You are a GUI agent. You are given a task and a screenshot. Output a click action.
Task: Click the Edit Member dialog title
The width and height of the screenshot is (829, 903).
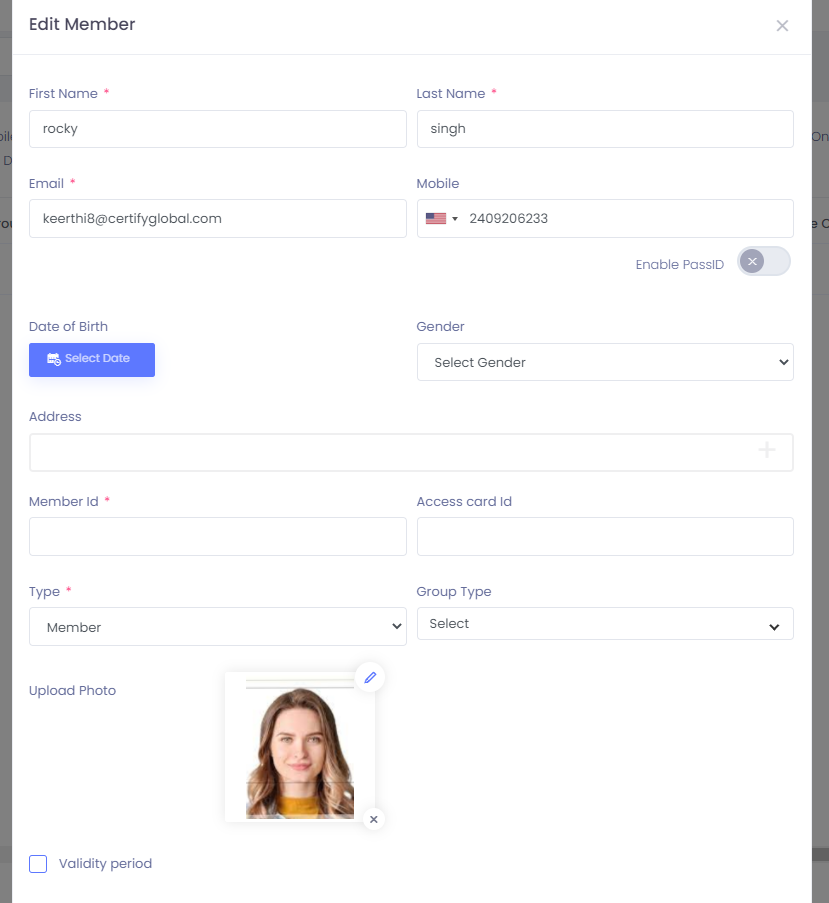click(82, 24)
